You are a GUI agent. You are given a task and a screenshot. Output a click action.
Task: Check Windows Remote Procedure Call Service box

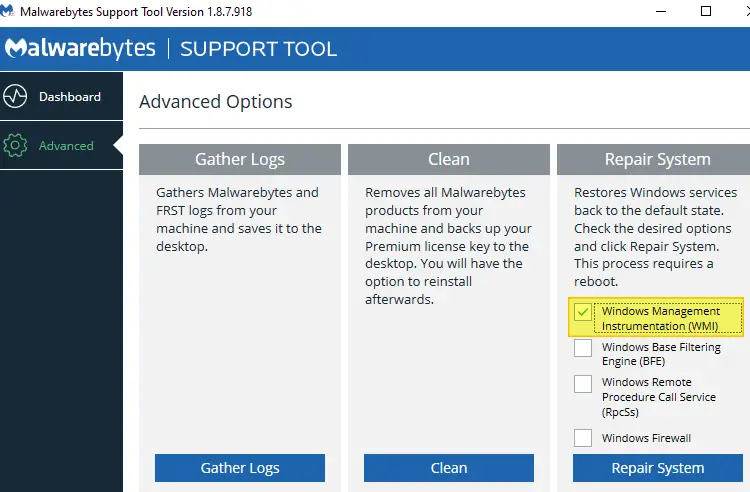coord(583,383)
